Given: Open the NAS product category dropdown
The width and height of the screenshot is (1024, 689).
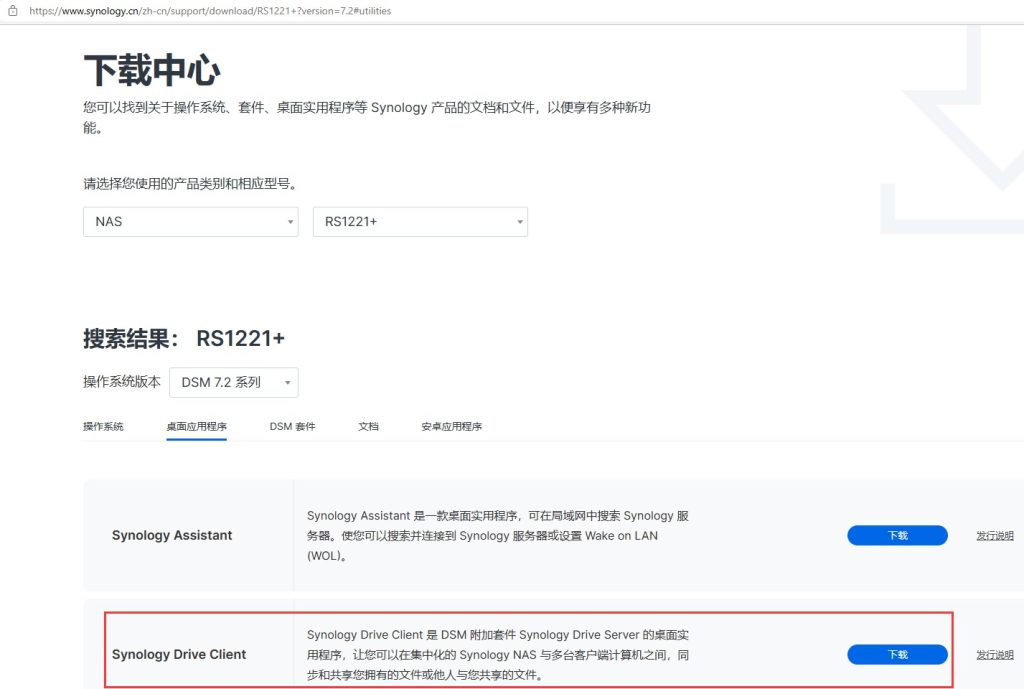Looking at the screenshot, I should point(191,222).
